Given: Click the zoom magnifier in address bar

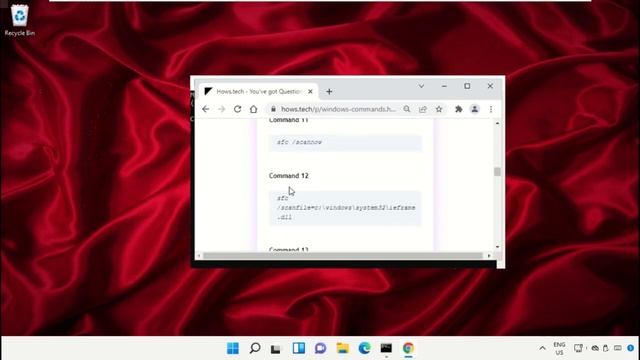Looking at the screenshot, I should tap(407, 109).
